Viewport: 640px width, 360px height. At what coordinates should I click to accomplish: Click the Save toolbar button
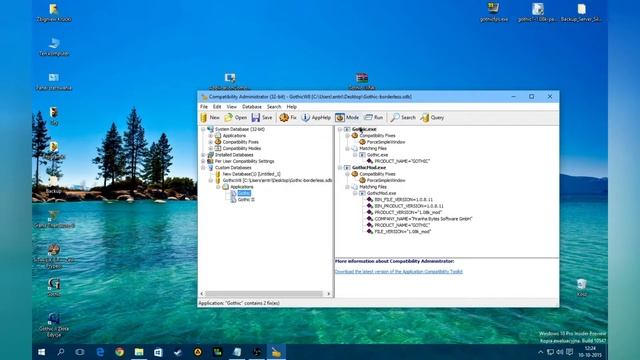(x=262, y=118)
